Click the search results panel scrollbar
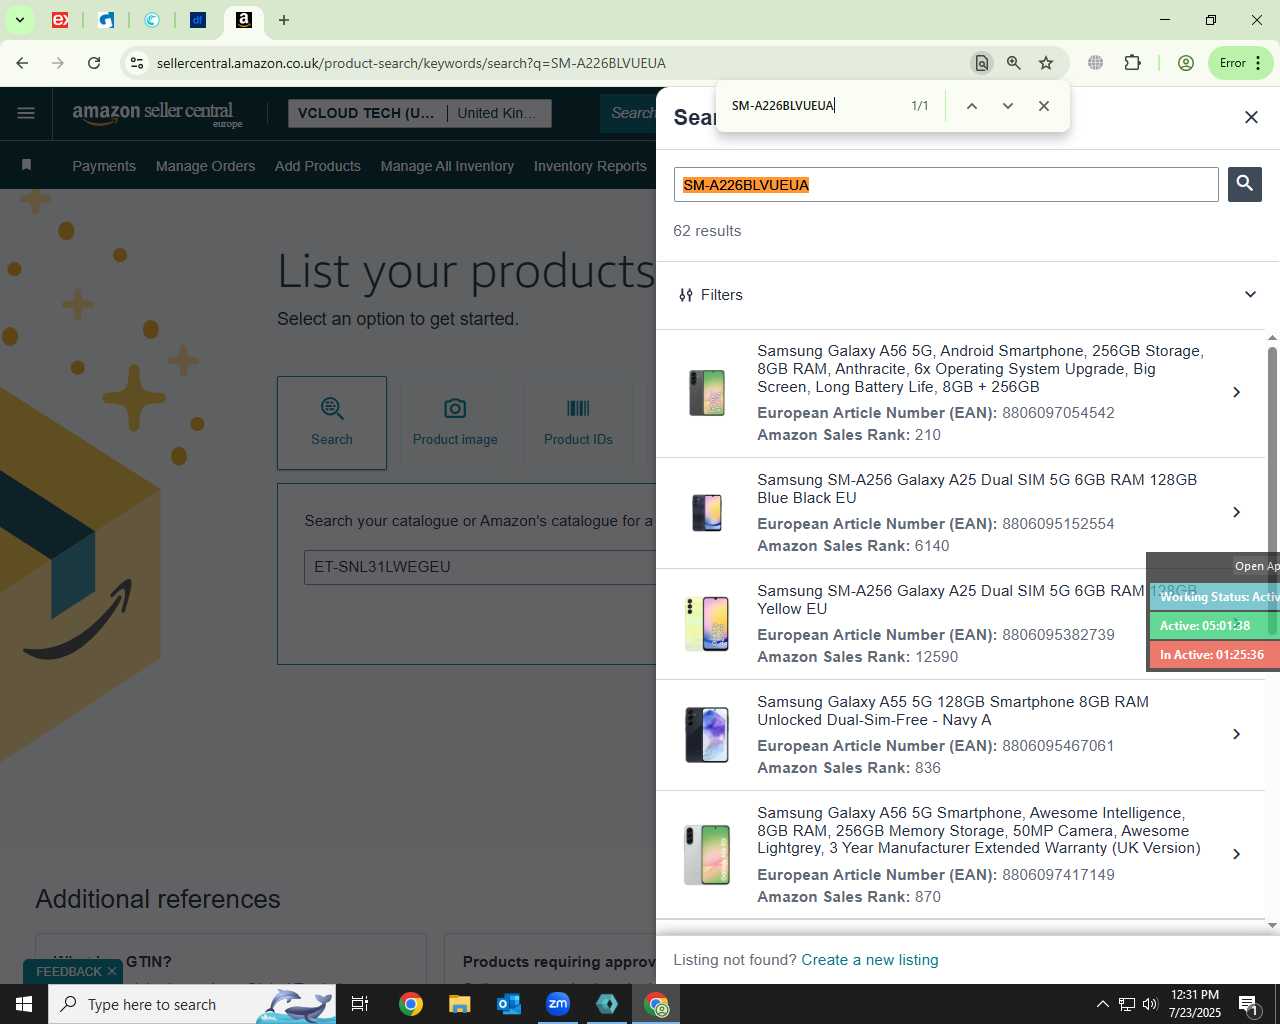This screenshot has width=1280, height=1024. point(1272,490)
